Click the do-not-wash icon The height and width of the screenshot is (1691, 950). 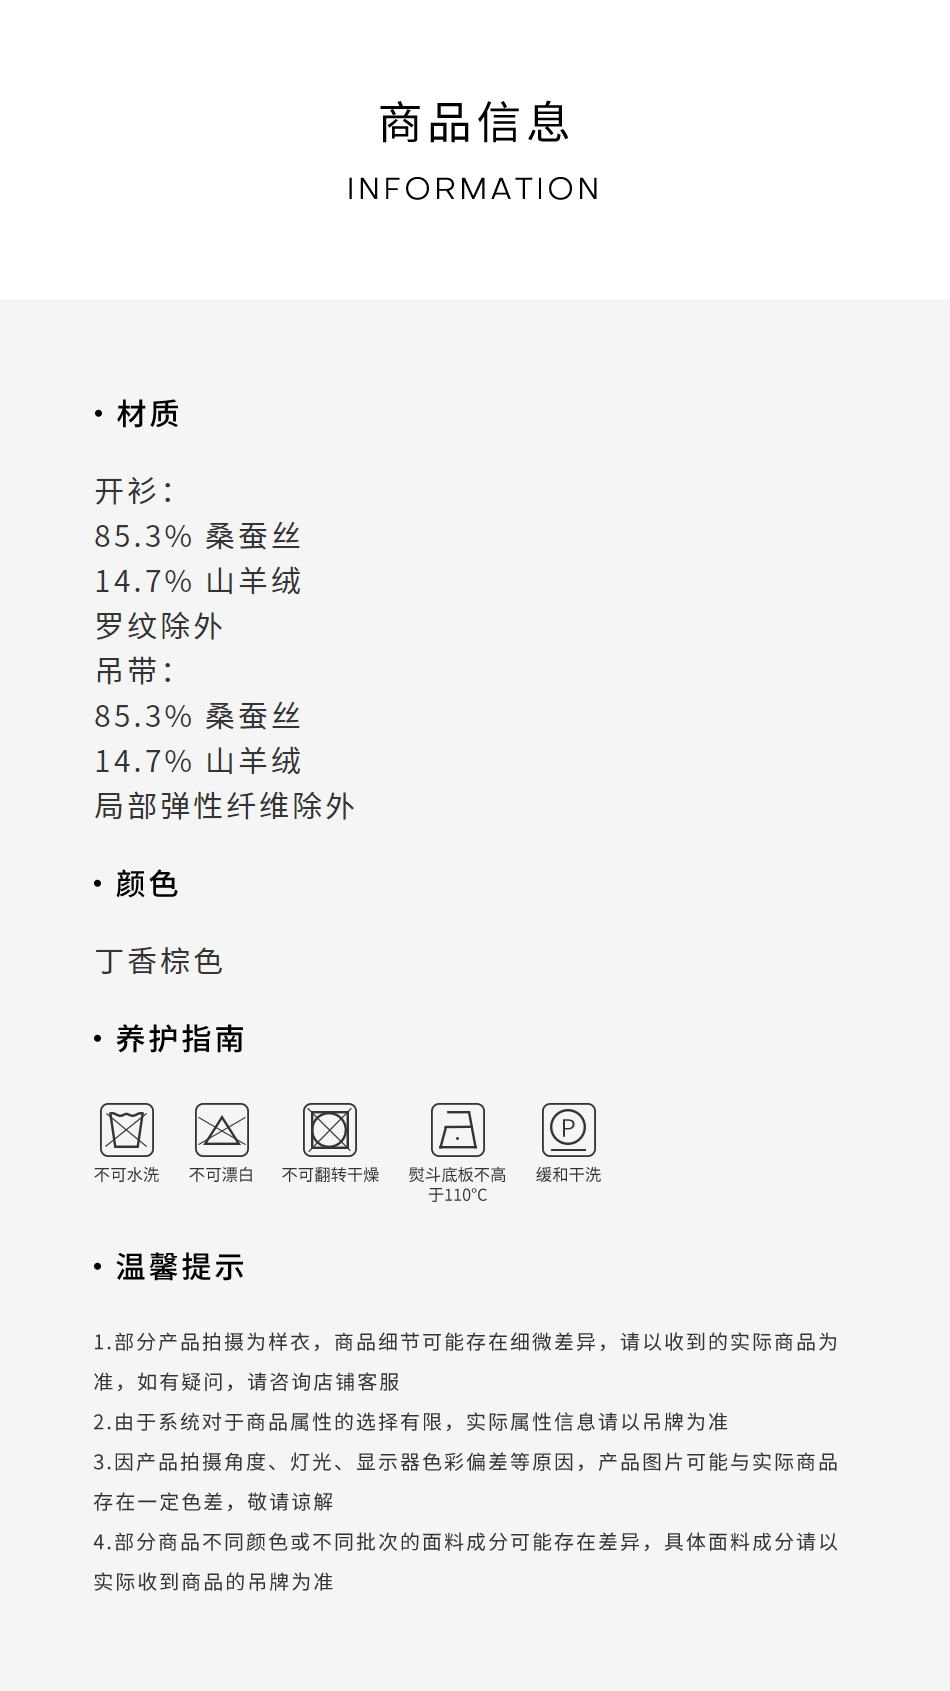[x=127, y=1130]
